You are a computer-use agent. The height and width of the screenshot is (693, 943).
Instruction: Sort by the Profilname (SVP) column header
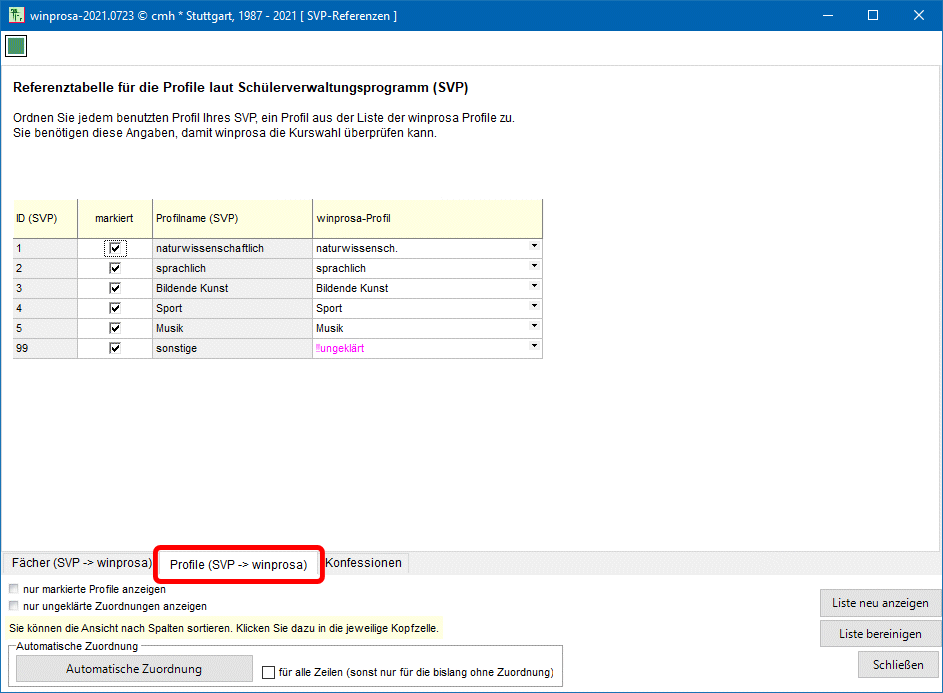[232, 218]
